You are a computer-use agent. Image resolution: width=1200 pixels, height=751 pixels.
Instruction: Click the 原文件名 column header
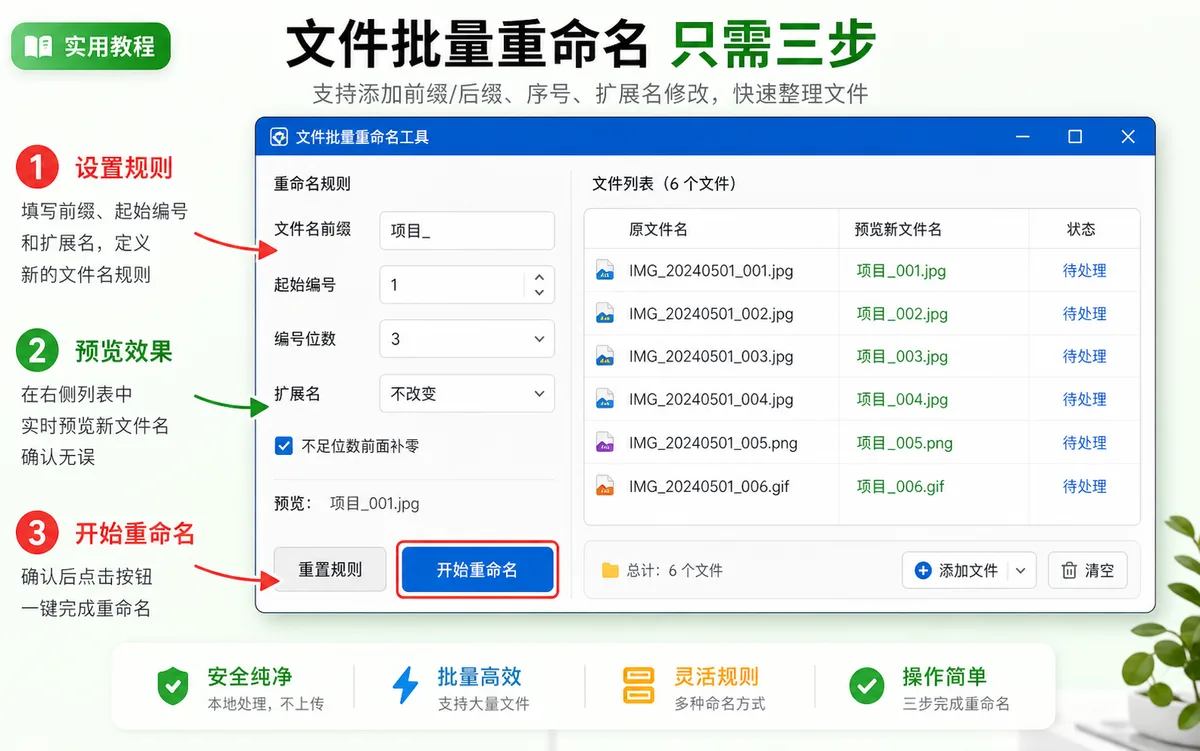click(x=658, y=229)
